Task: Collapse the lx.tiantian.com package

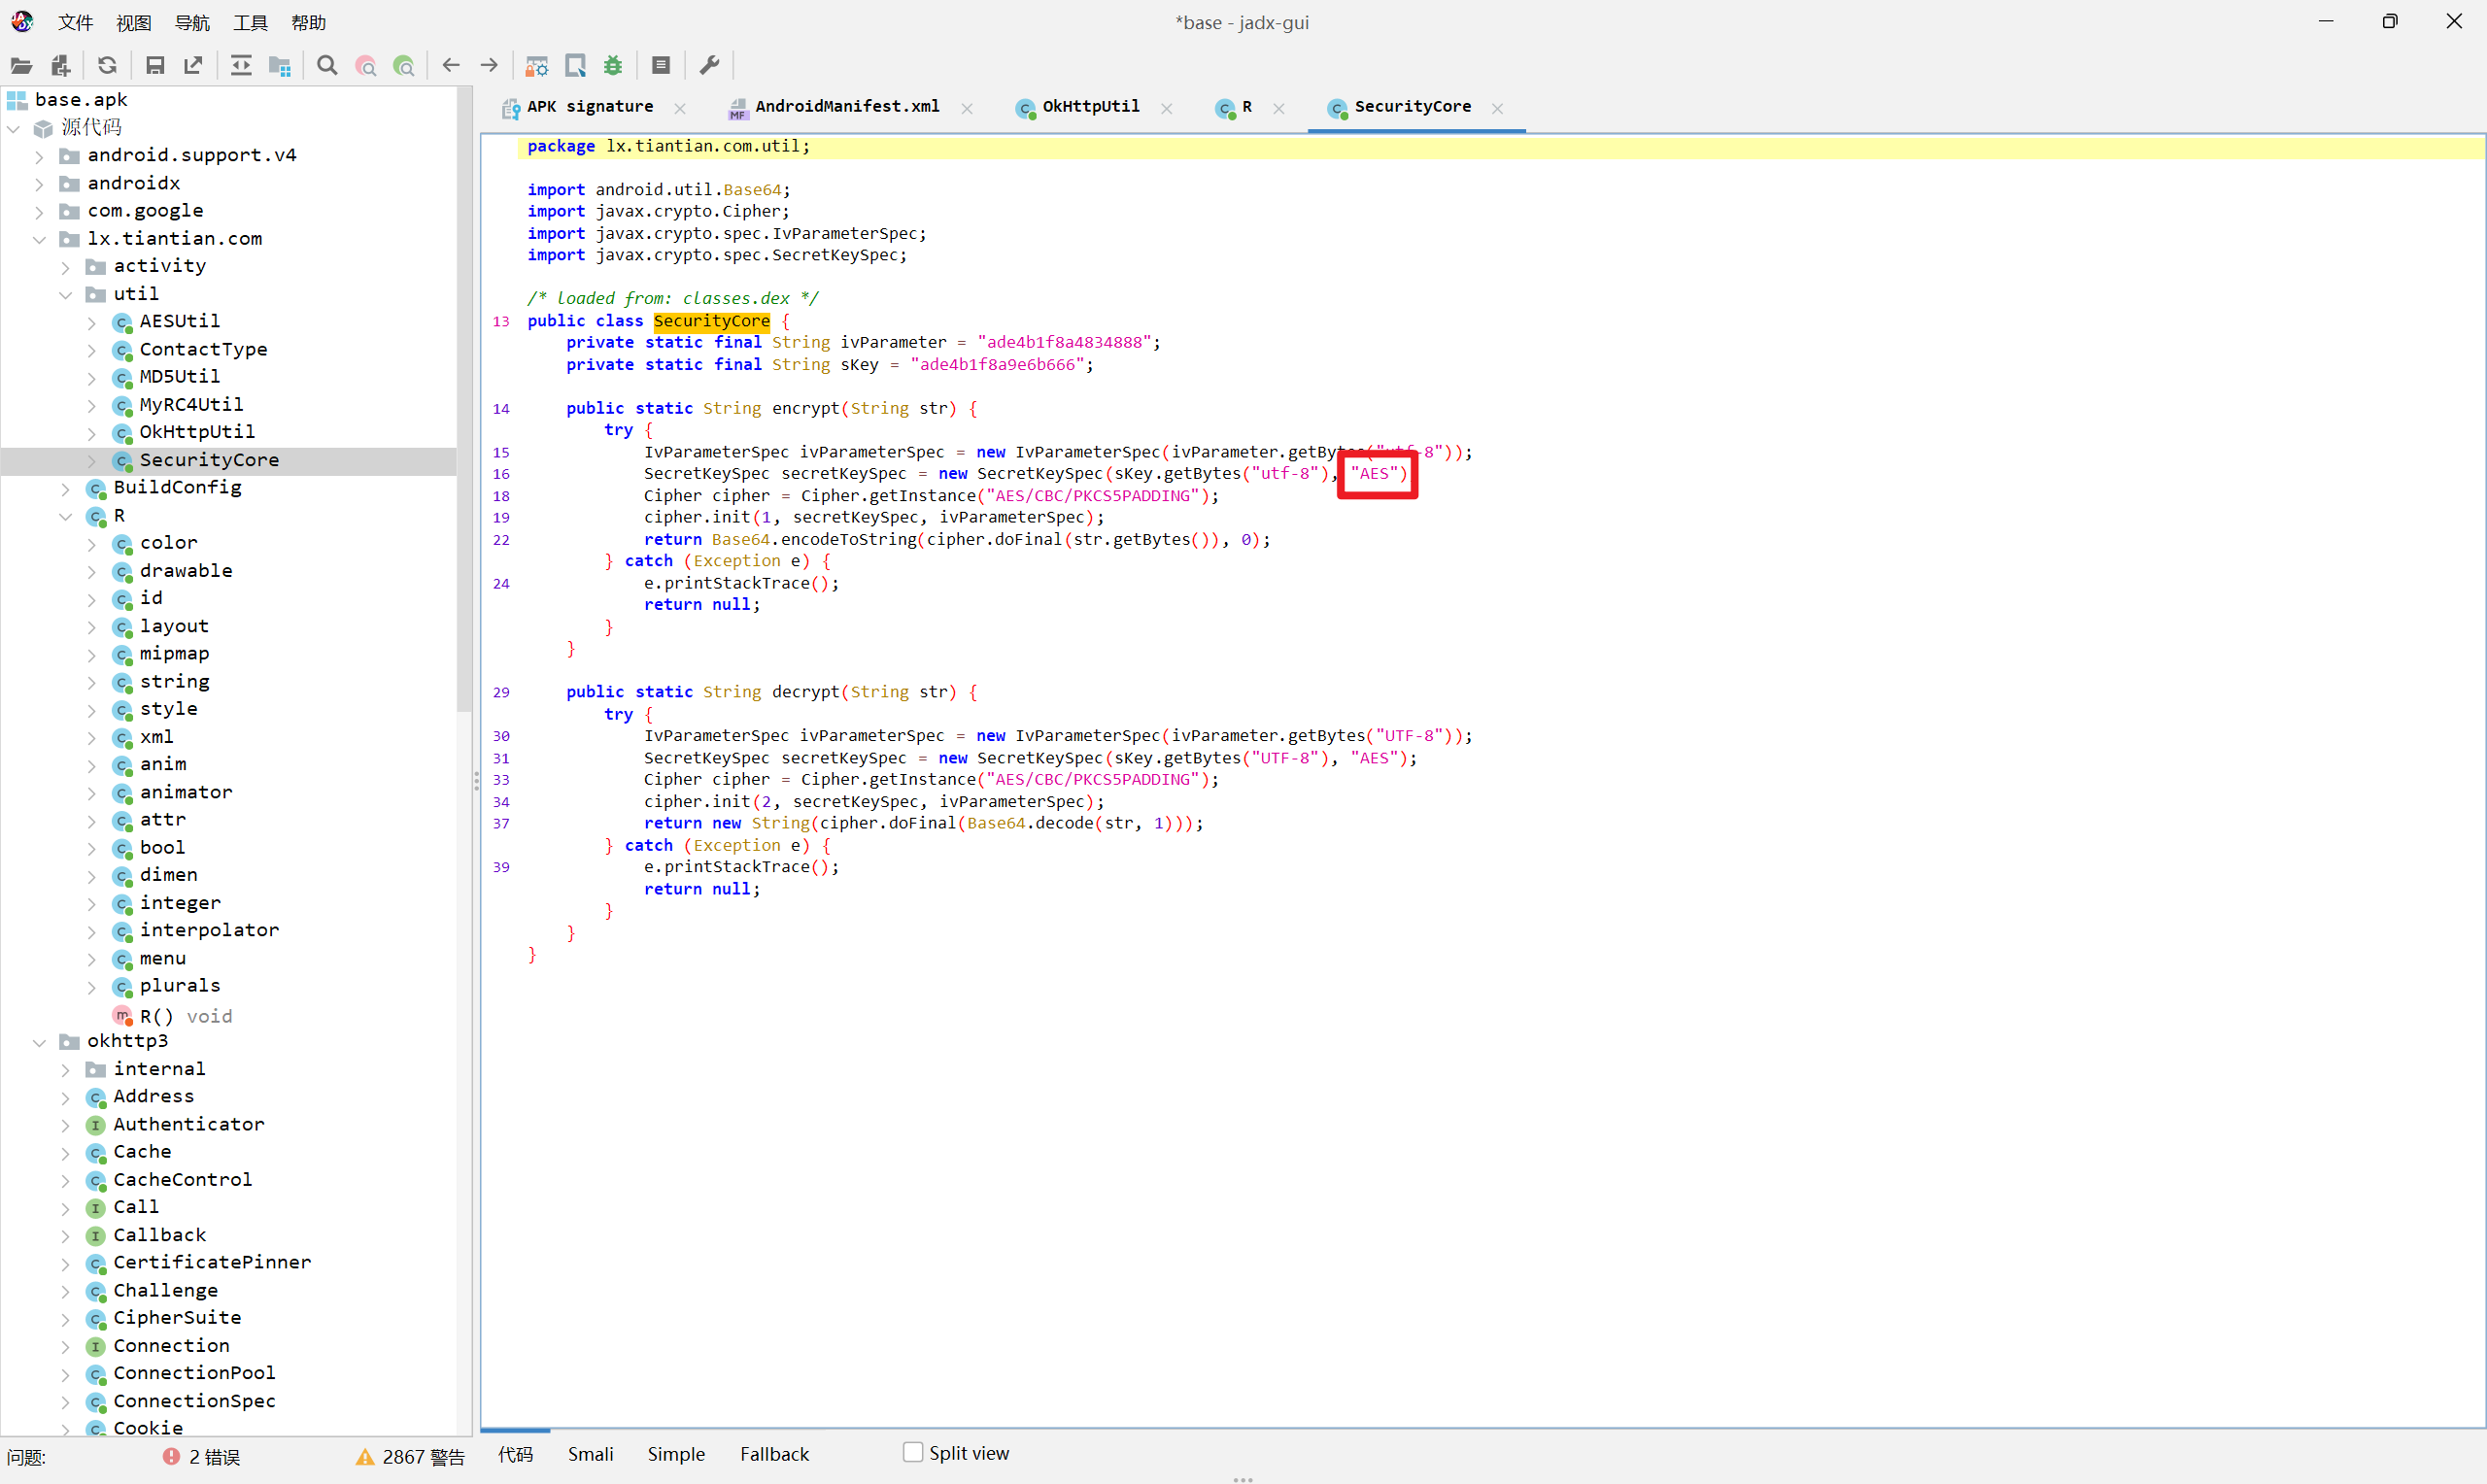Action: point(40,239)
